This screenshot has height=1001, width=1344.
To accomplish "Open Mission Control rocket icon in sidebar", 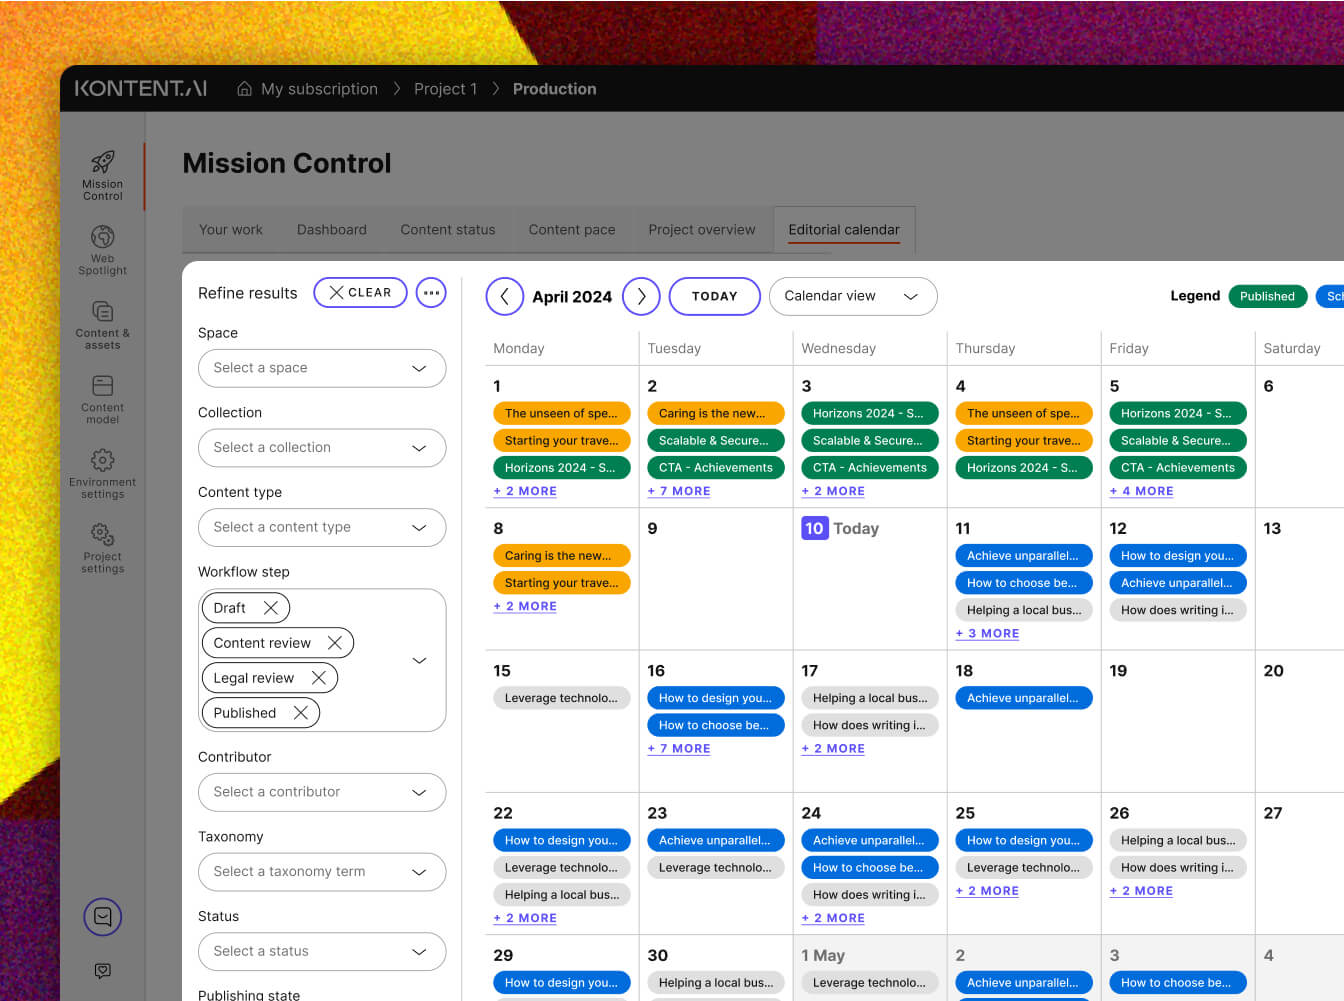I will pyautogui.click(x=102, y=162).
